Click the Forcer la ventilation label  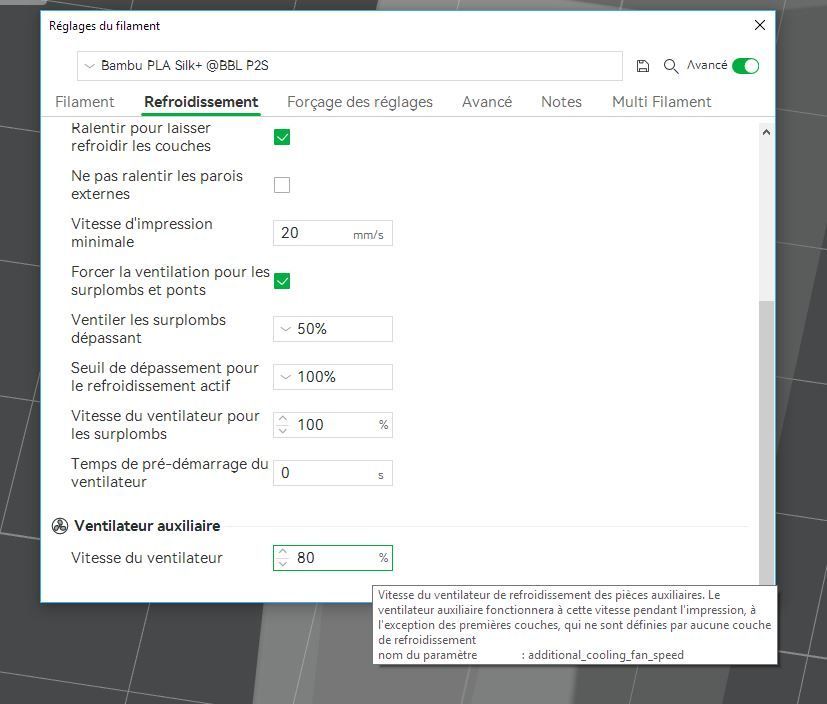(x=170, y=281)
